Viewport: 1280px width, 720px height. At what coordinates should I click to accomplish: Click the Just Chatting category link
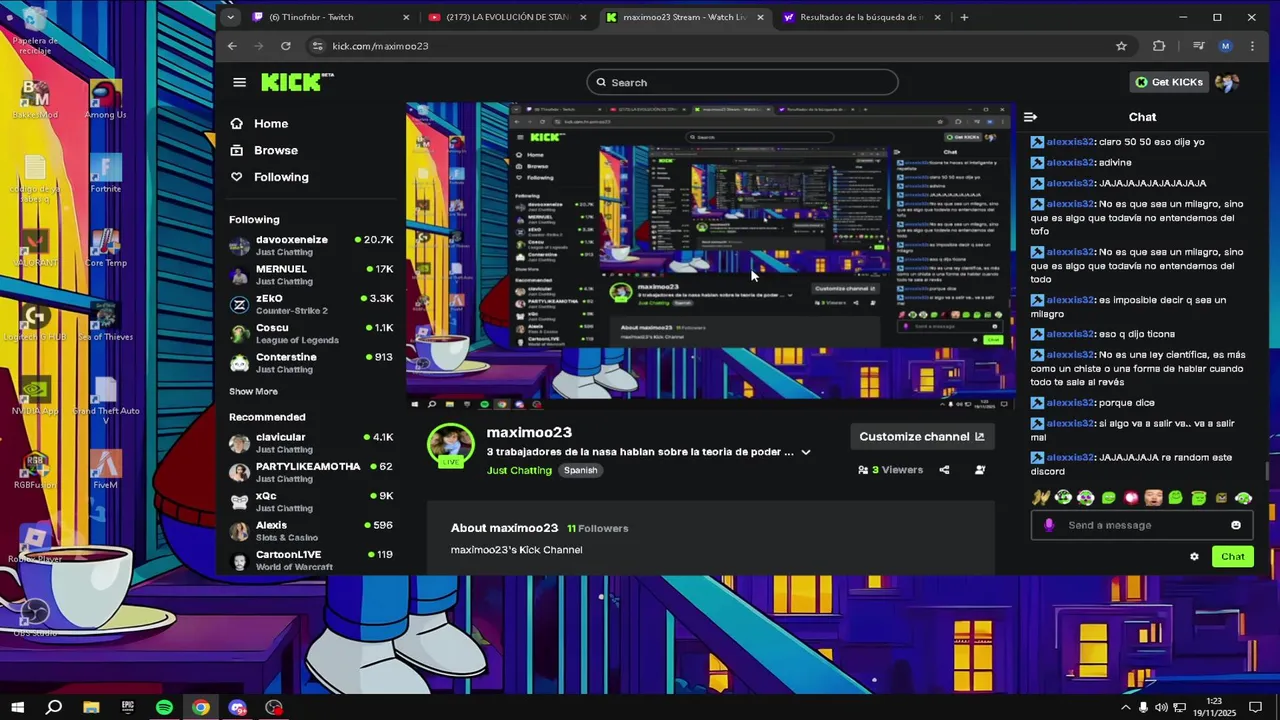(x=519, y=470)
